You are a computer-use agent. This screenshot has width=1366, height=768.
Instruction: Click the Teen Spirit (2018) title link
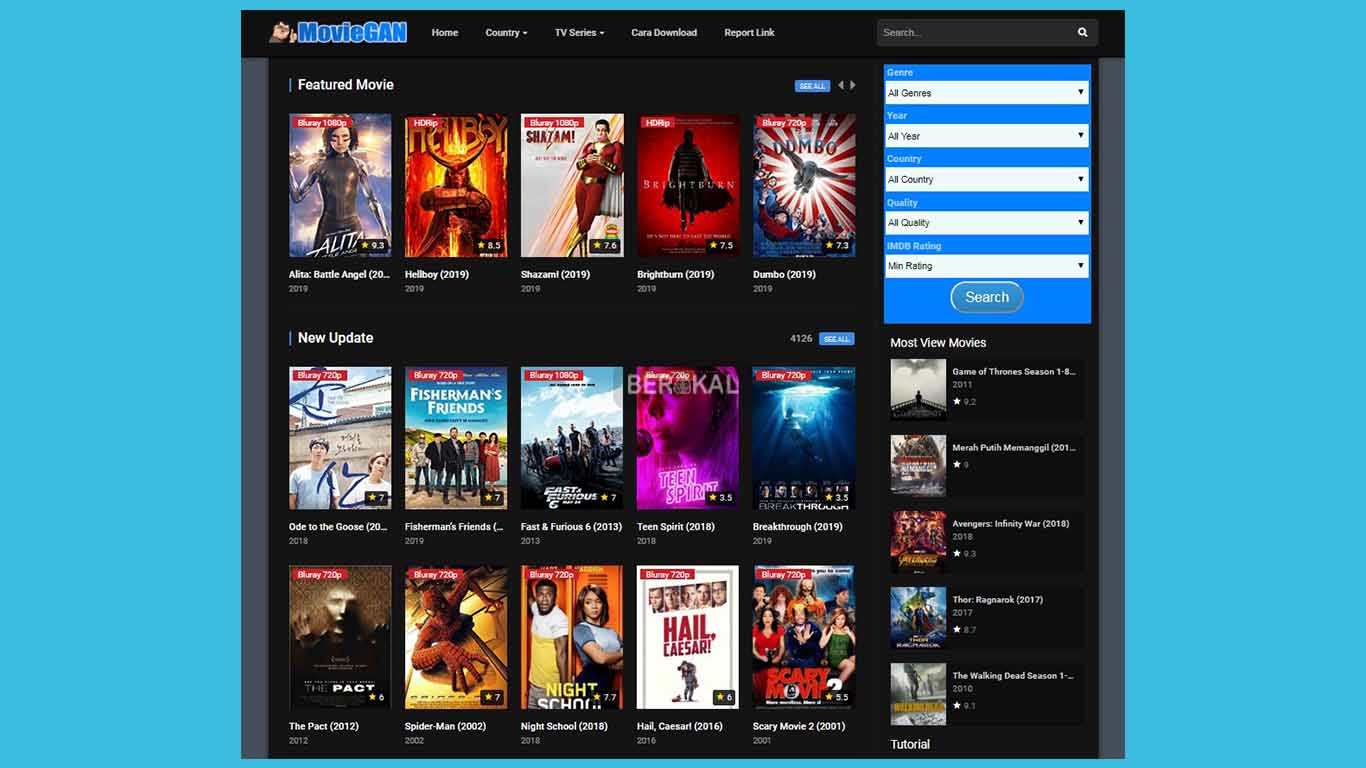tap(676, 527)
